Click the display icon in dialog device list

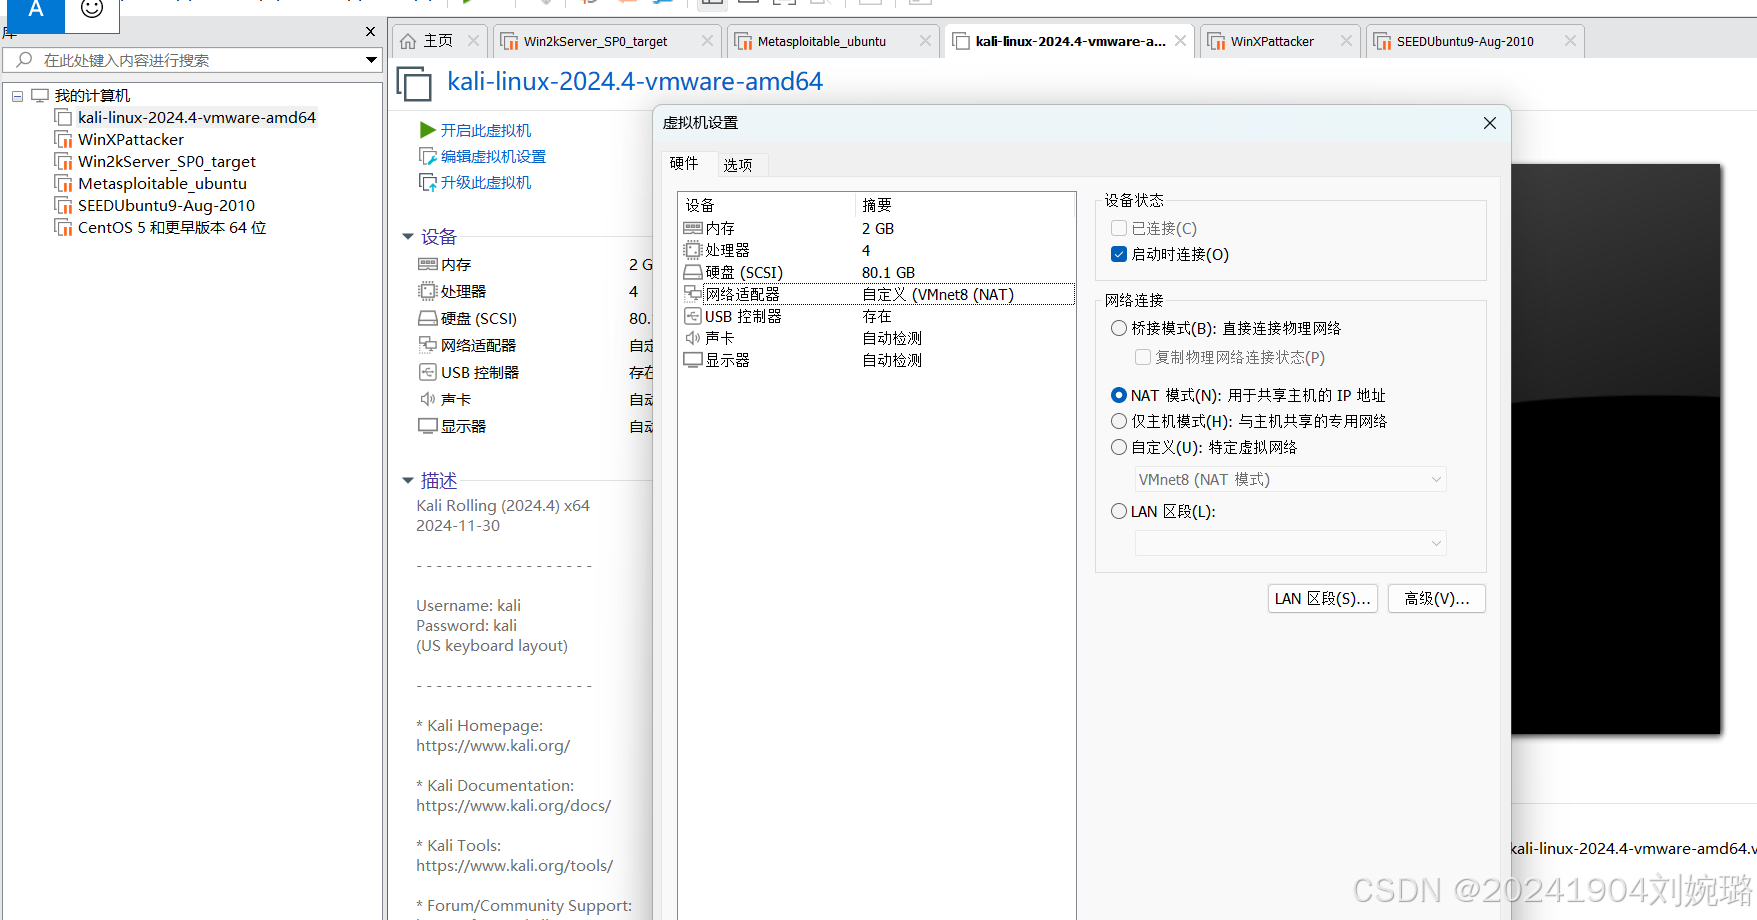[693, 360]
